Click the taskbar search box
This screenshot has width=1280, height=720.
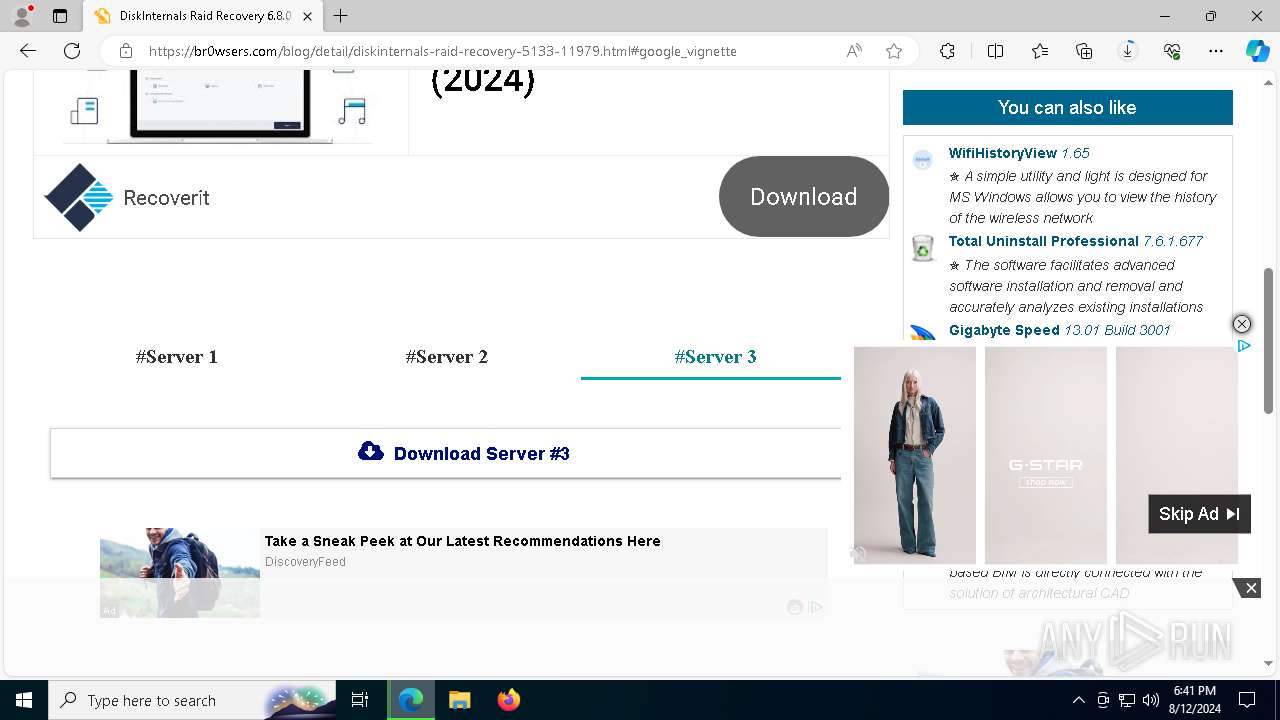192,700
